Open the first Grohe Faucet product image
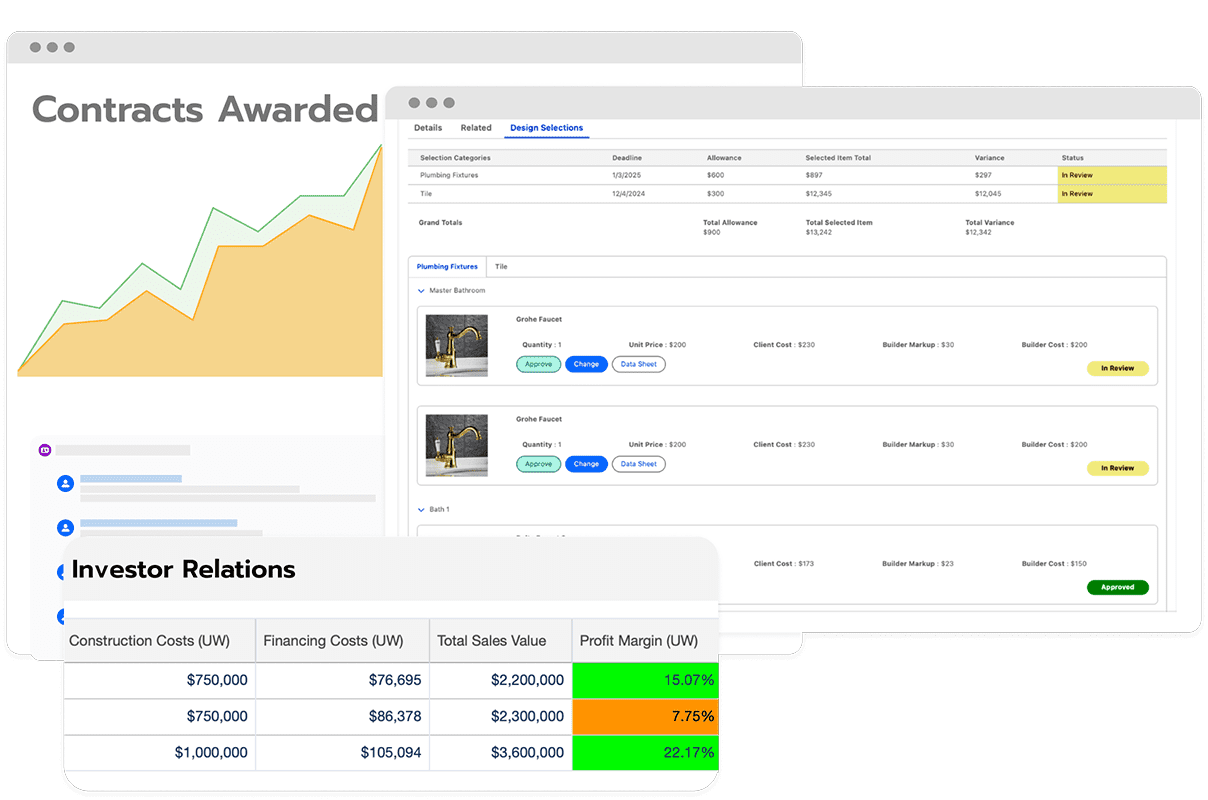 pos(457,345)
